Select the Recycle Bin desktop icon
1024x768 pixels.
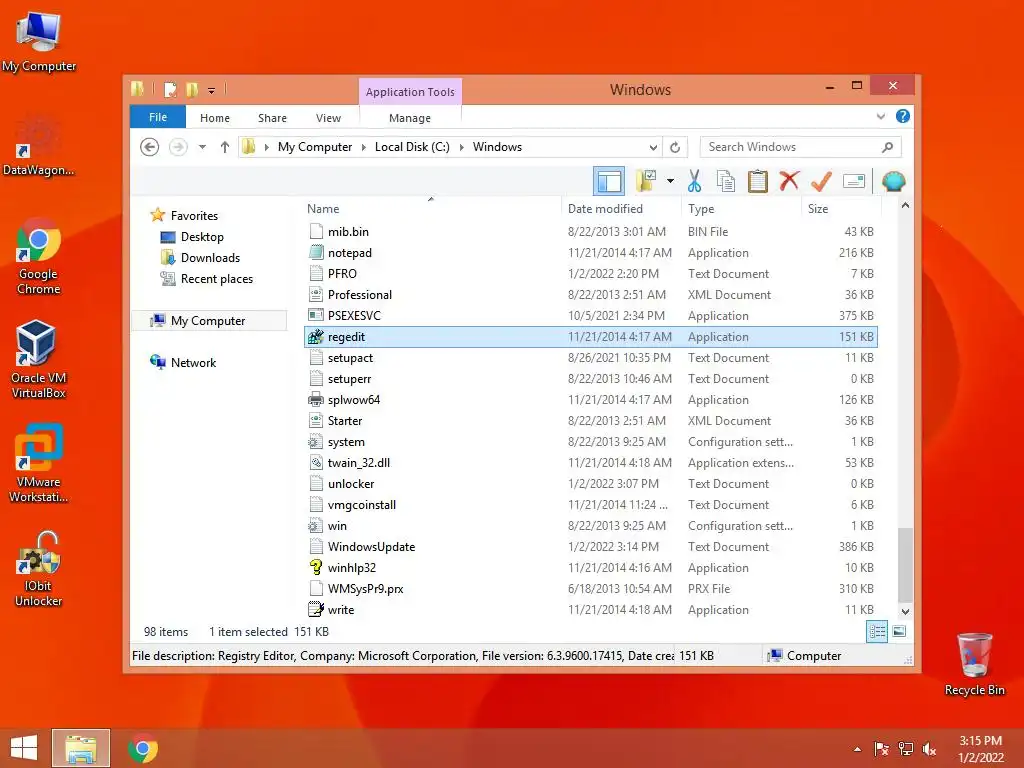tap(974, 665)
